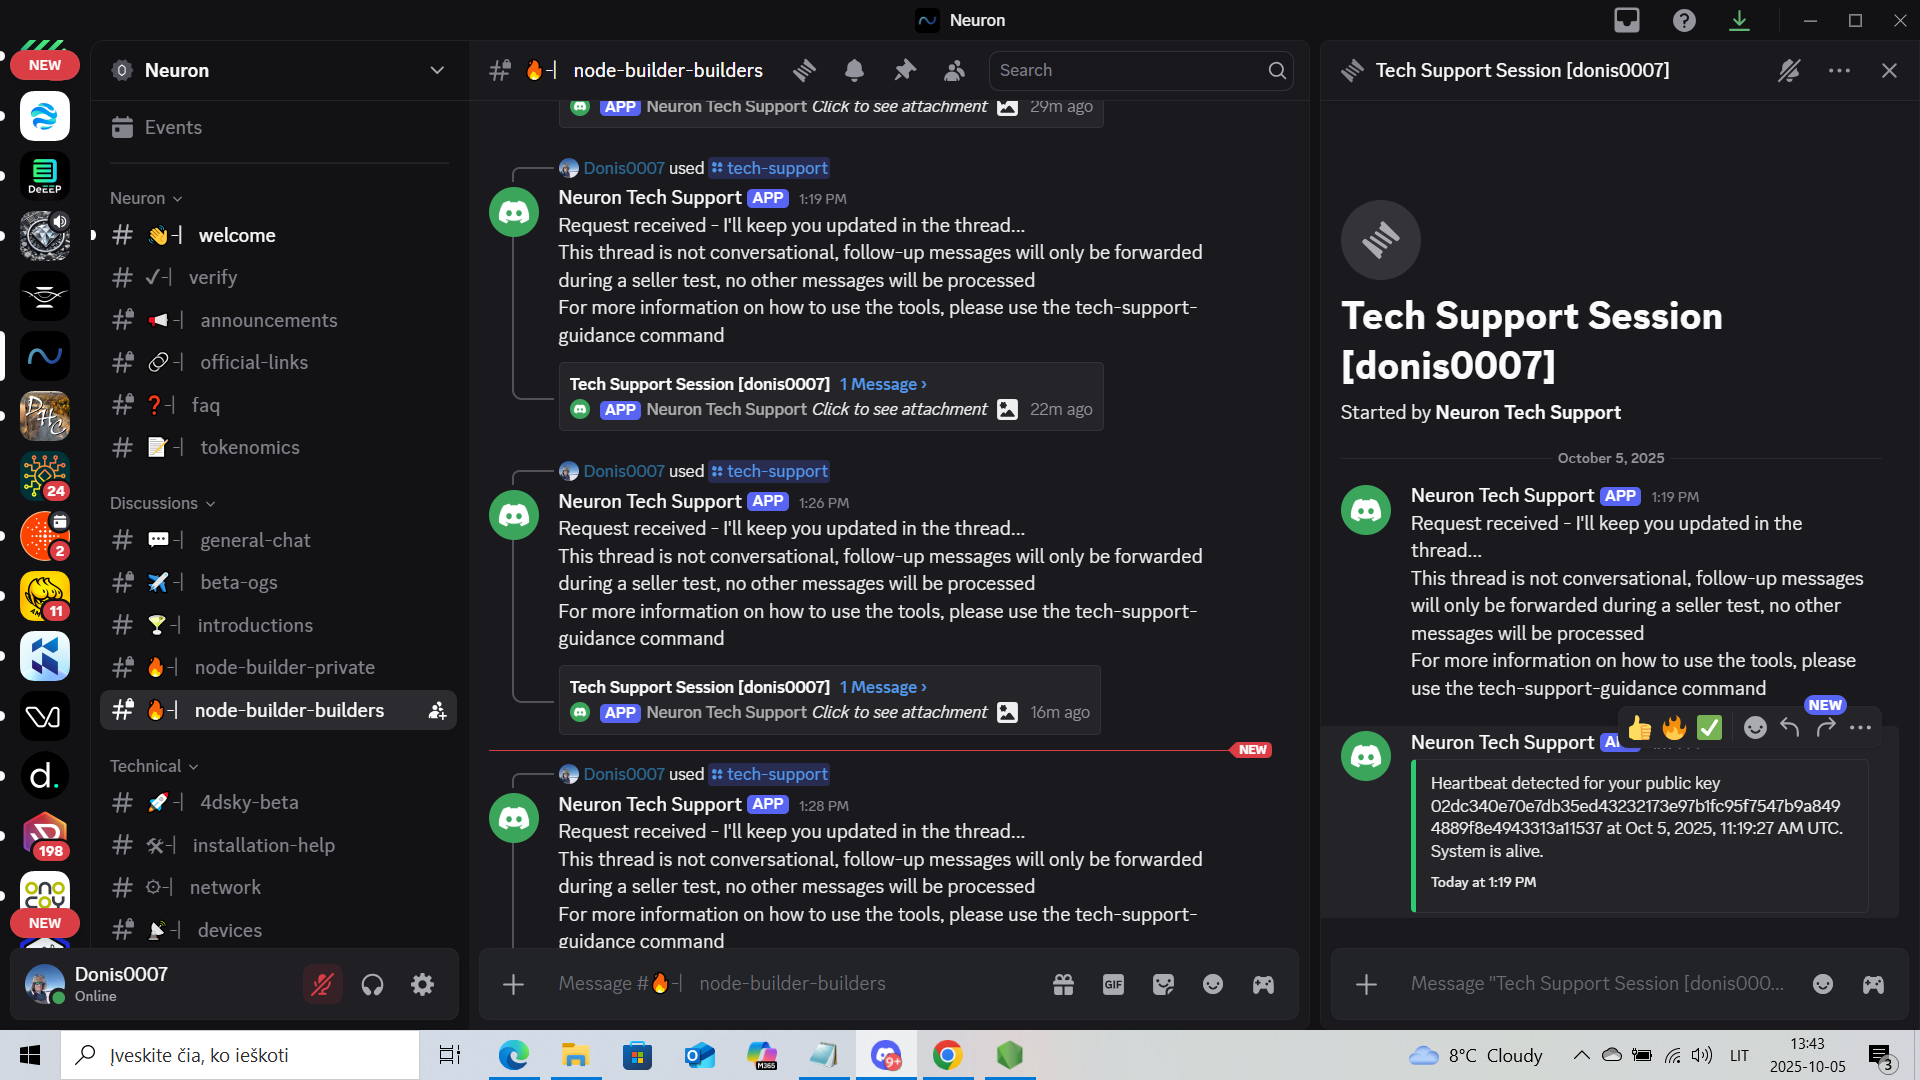Image resolution: width=1920 pixels, height=1080 pixels.
Task: Click tech-support command at 1:28 PM message
Action: tap(770, 774)
